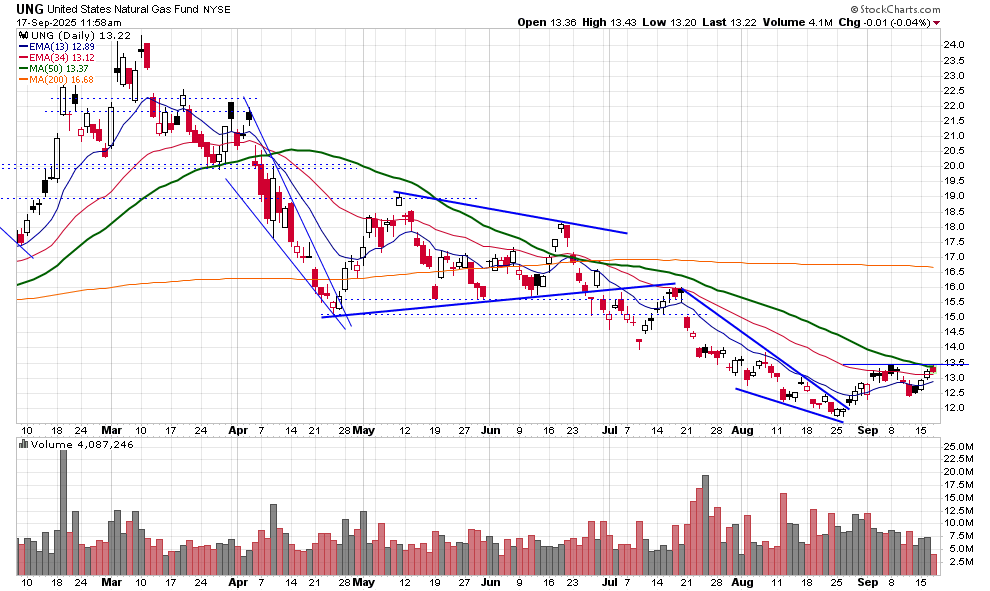Screen dimensions: 990x591
Task: Click the 20.0 level on price axis
Action: click(x=953, y=166)
